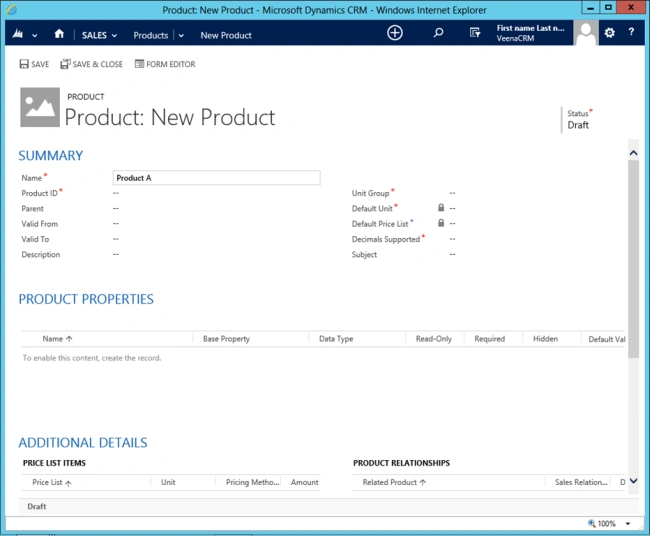Image resolution: width=650 pixels, height=536 pixels.
Task: Sort by Pricing Method column
Action: click(252, 482)
